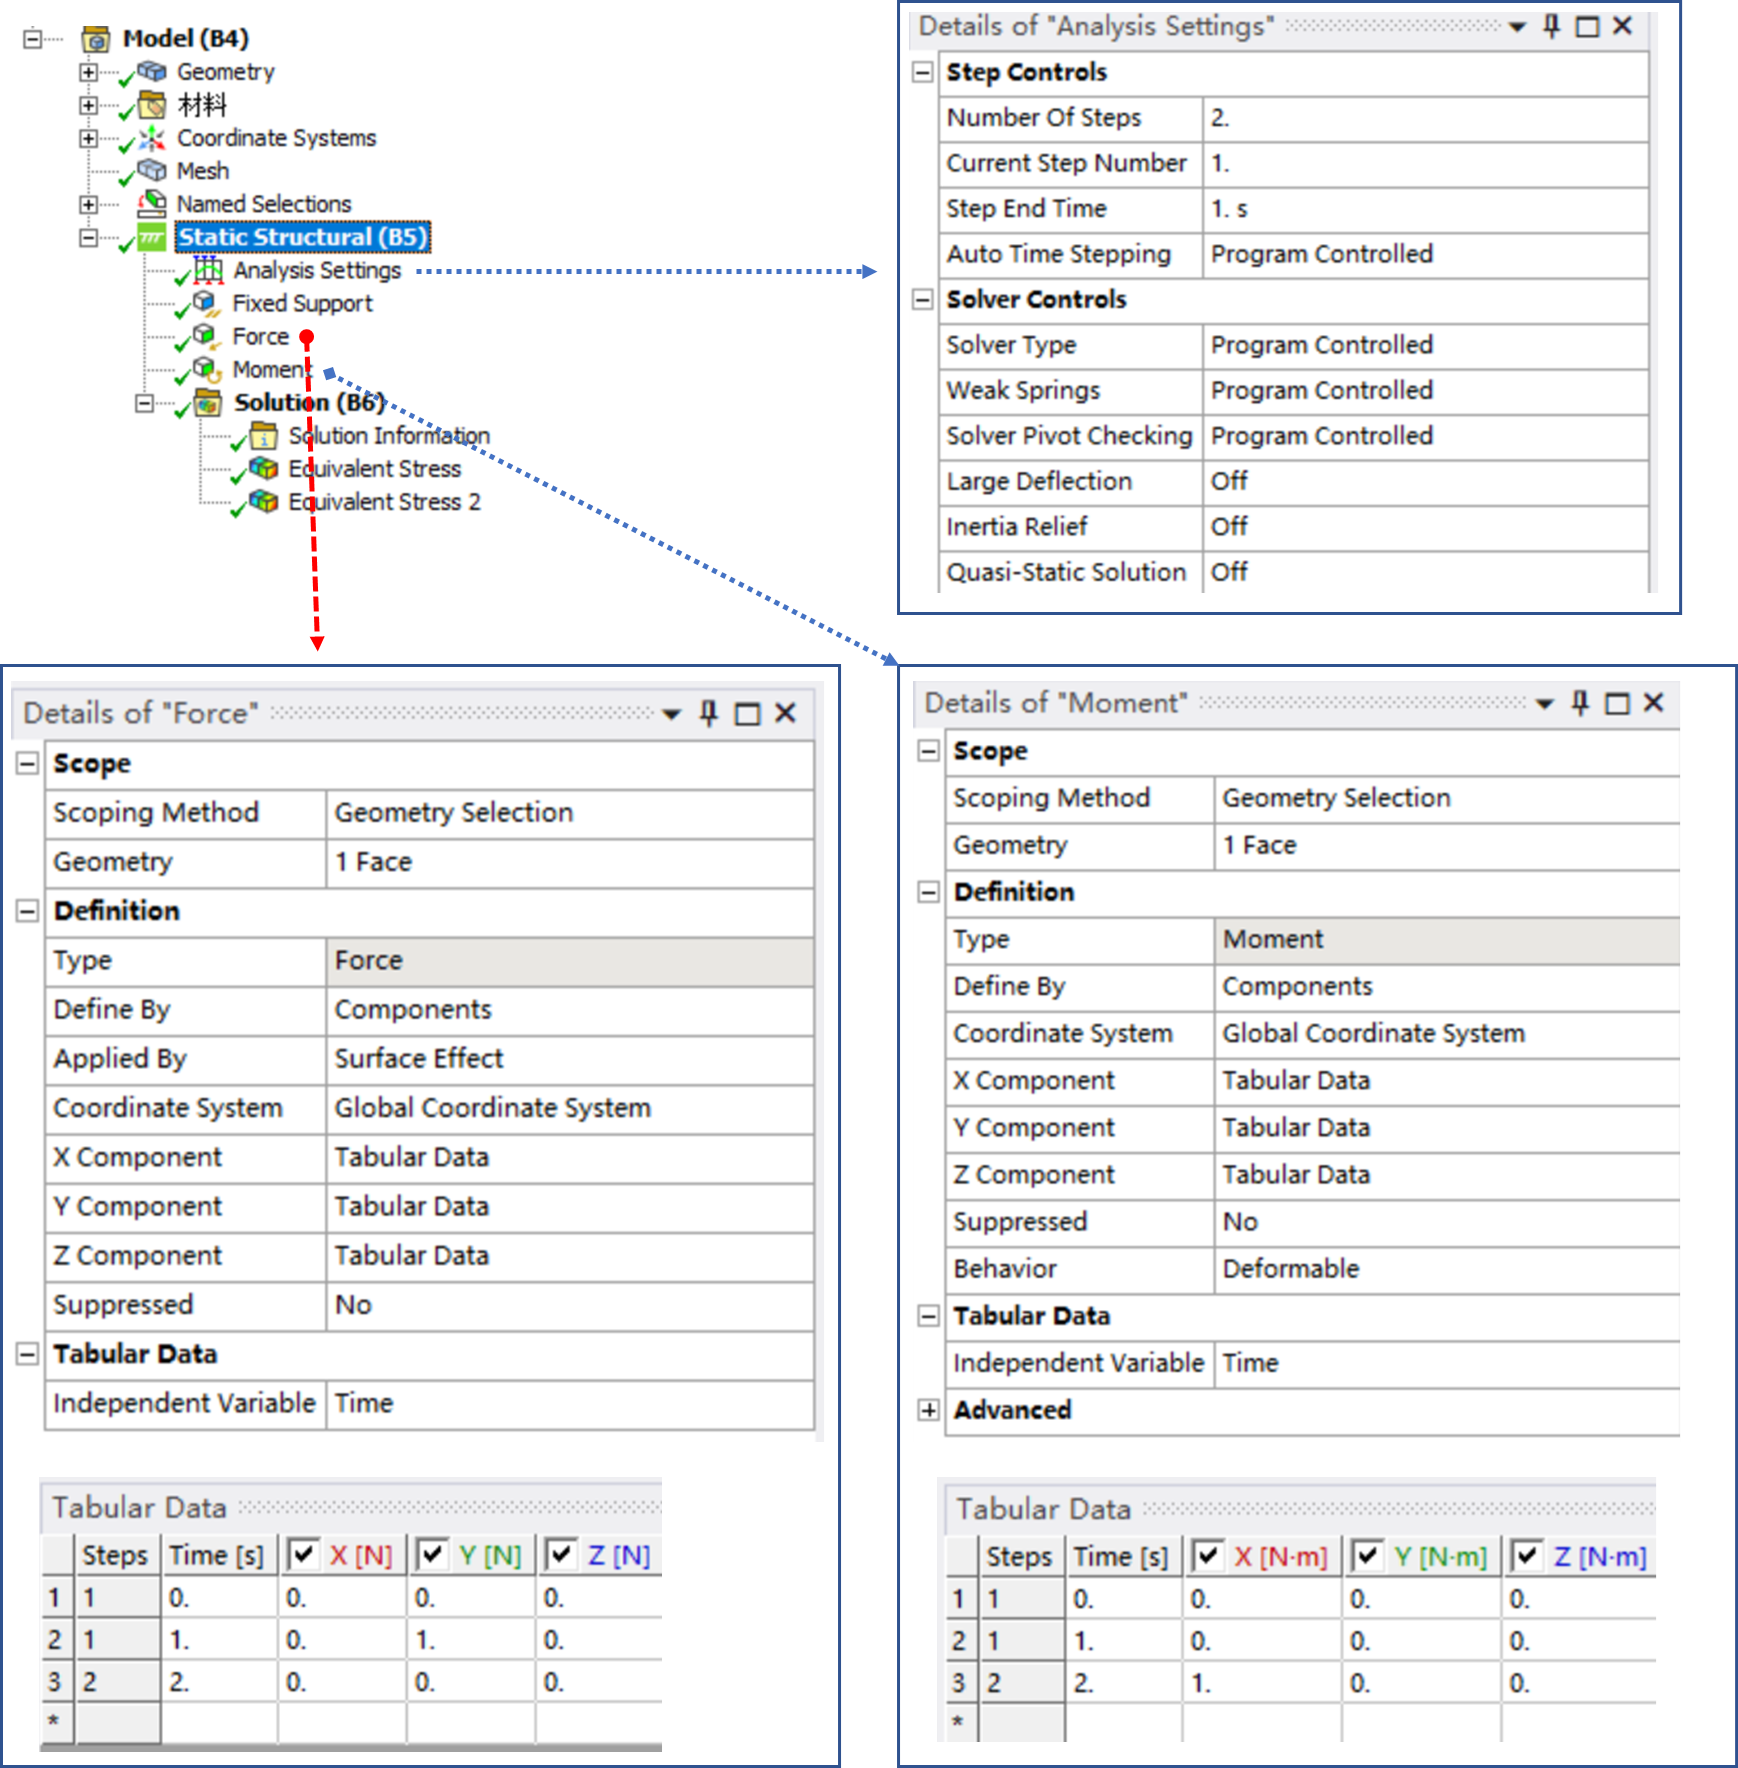Image resolution: width=1738 pixels, height=1768 pixels.
Task: Toggle the Z [N·m] moment column checkbox
Action: (1526, 1556)
